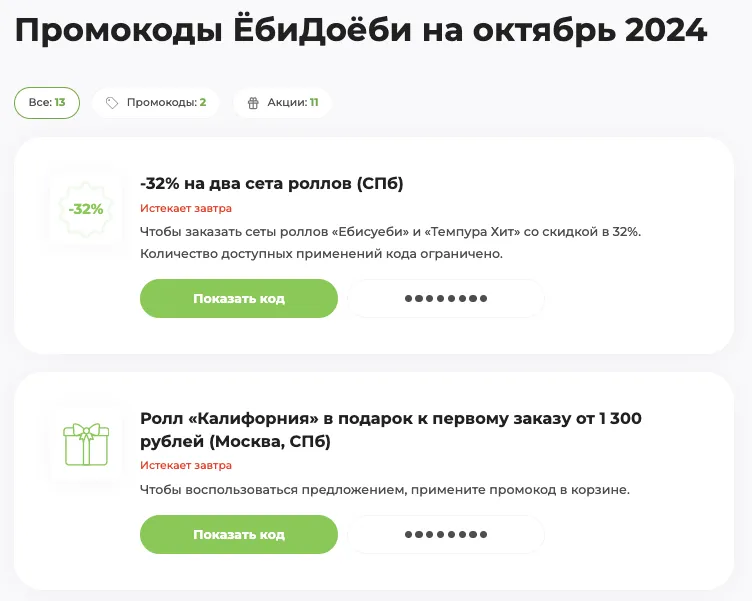Click the green number 13 in Все tab
Viewport: 752px width, 601px height.
60,102
